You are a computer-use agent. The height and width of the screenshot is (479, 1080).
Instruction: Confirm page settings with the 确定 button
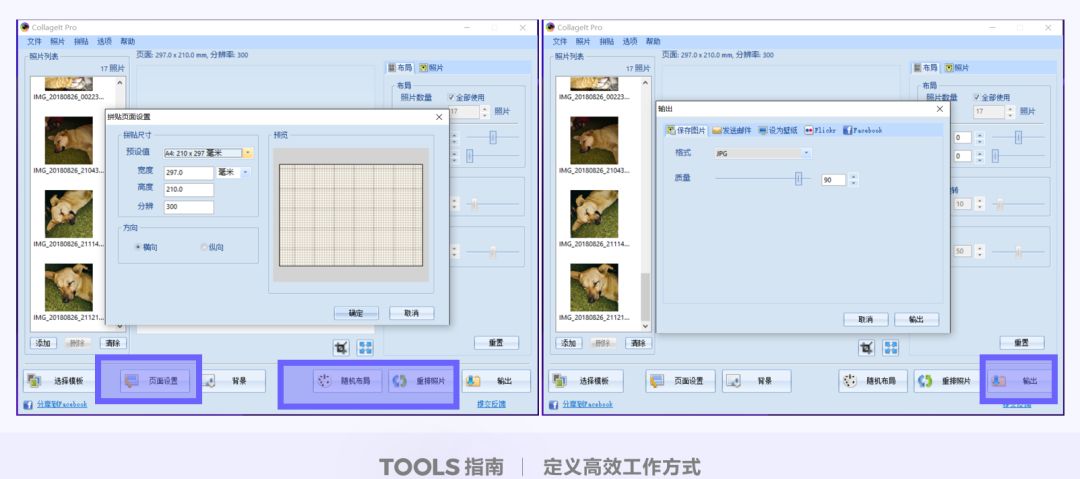click(356, 313)
